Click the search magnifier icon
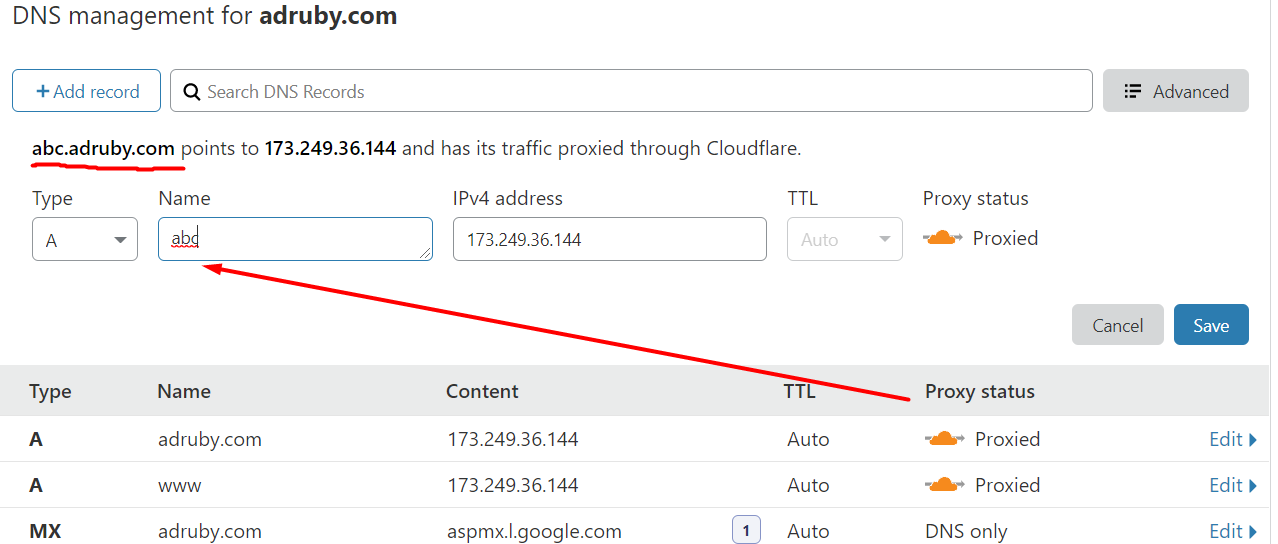1278x544 pixels. (x=192, y=92)
